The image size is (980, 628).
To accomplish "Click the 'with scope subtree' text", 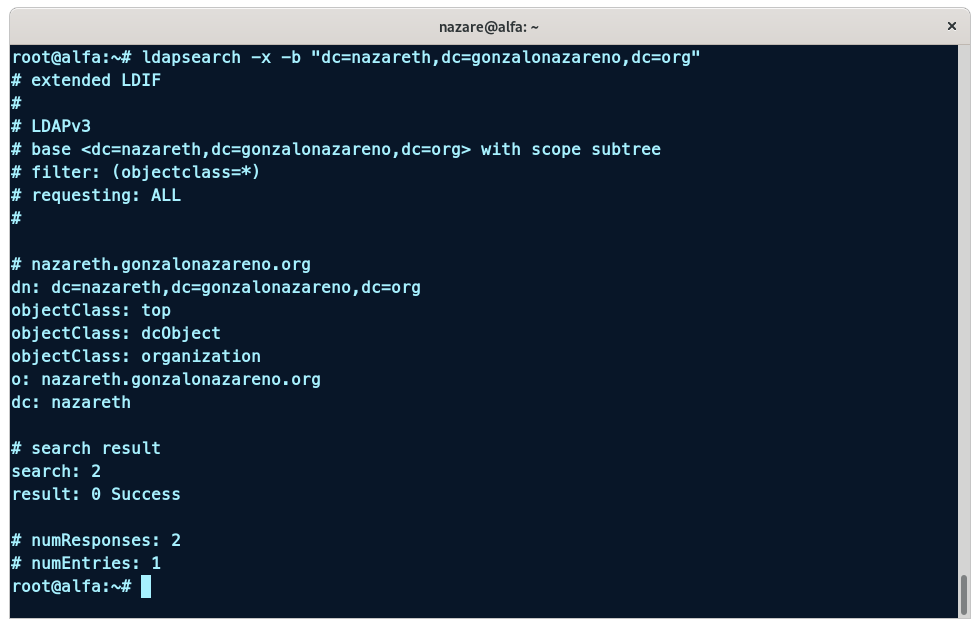I will 570,149.
